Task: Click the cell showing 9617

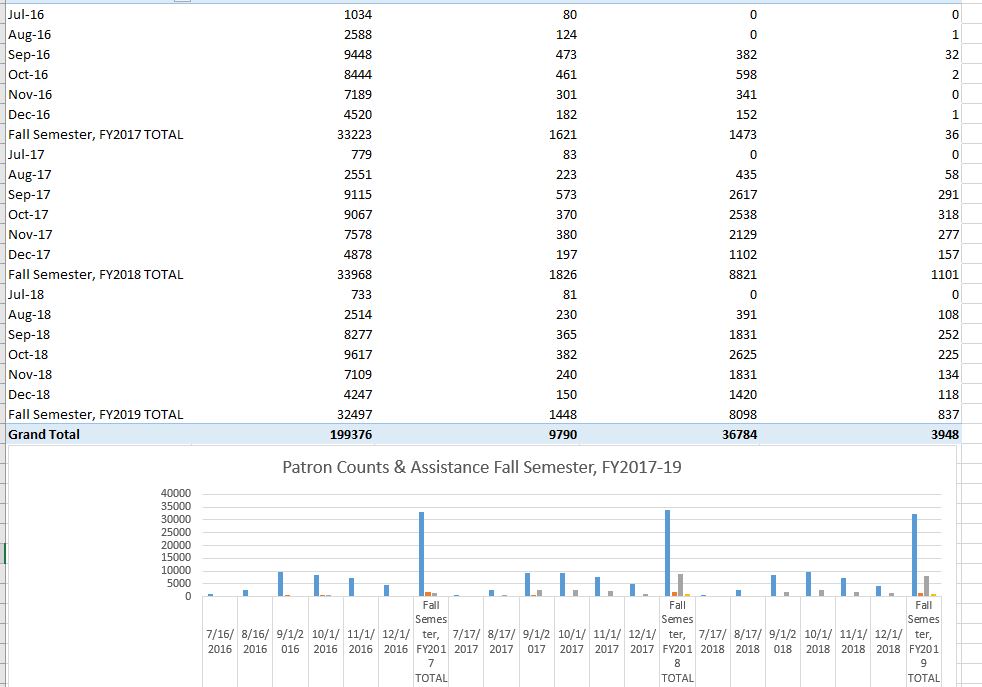Action: pyautogui.click(x=358, y=355)
